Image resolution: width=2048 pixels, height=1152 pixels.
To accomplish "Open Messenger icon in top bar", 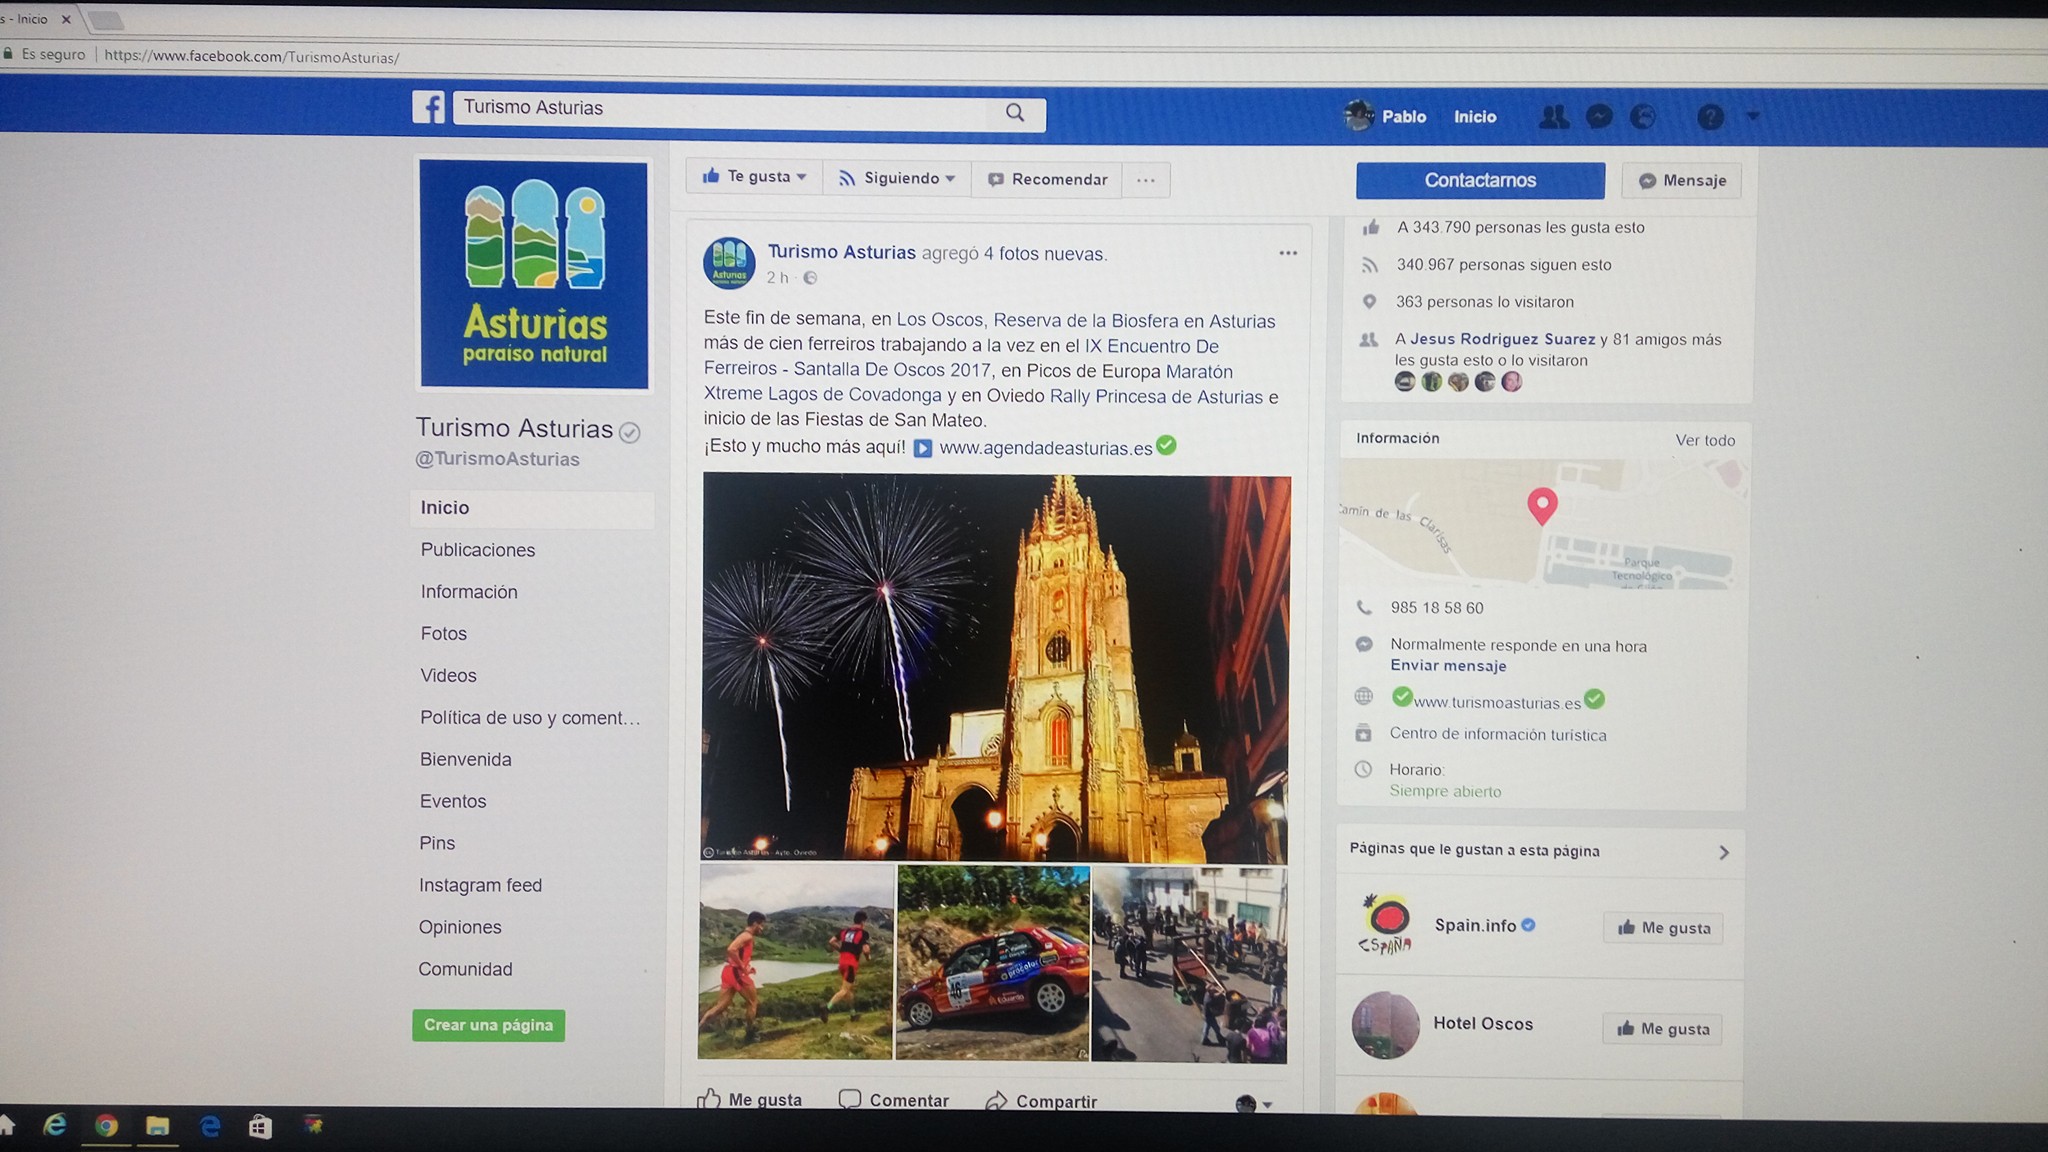I will click(x=1599, y=117).
